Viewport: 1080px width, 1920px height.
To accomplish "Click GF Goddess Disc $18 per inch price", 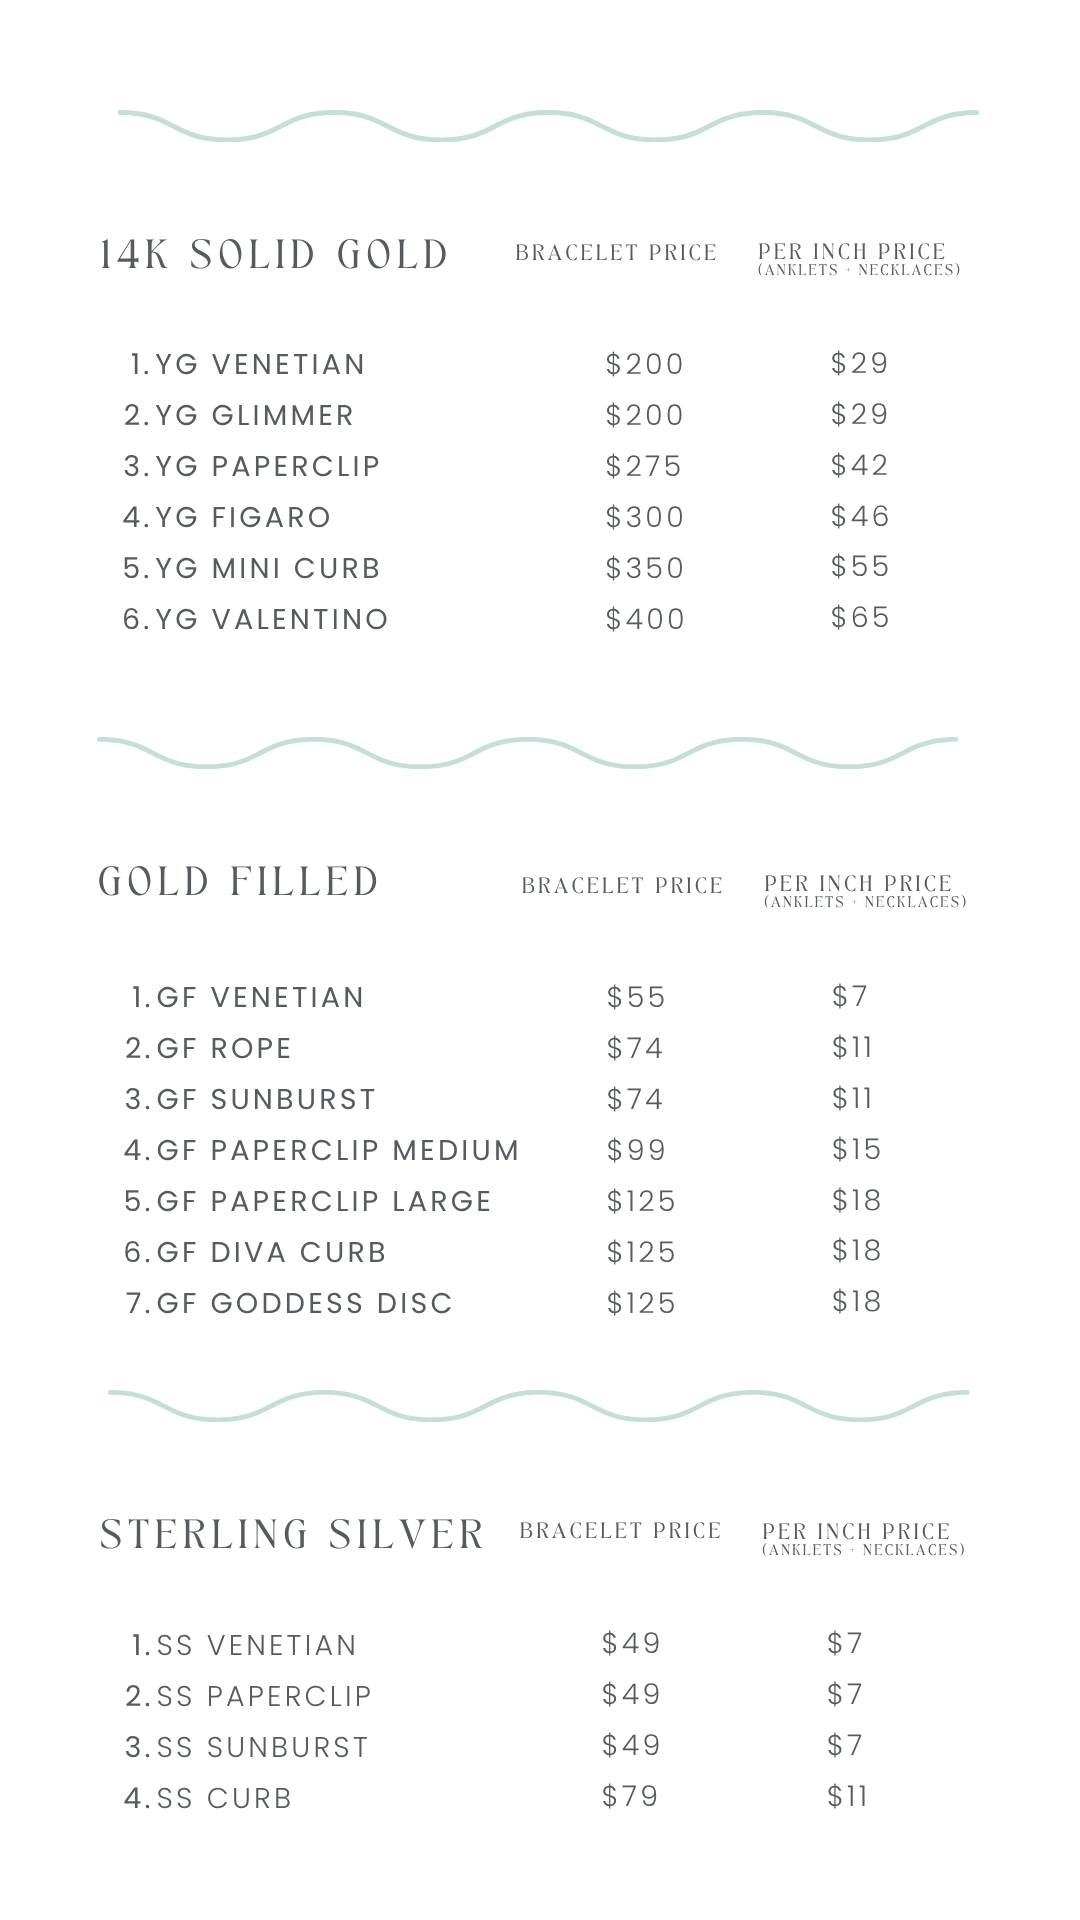I will tap(856, 1301).
